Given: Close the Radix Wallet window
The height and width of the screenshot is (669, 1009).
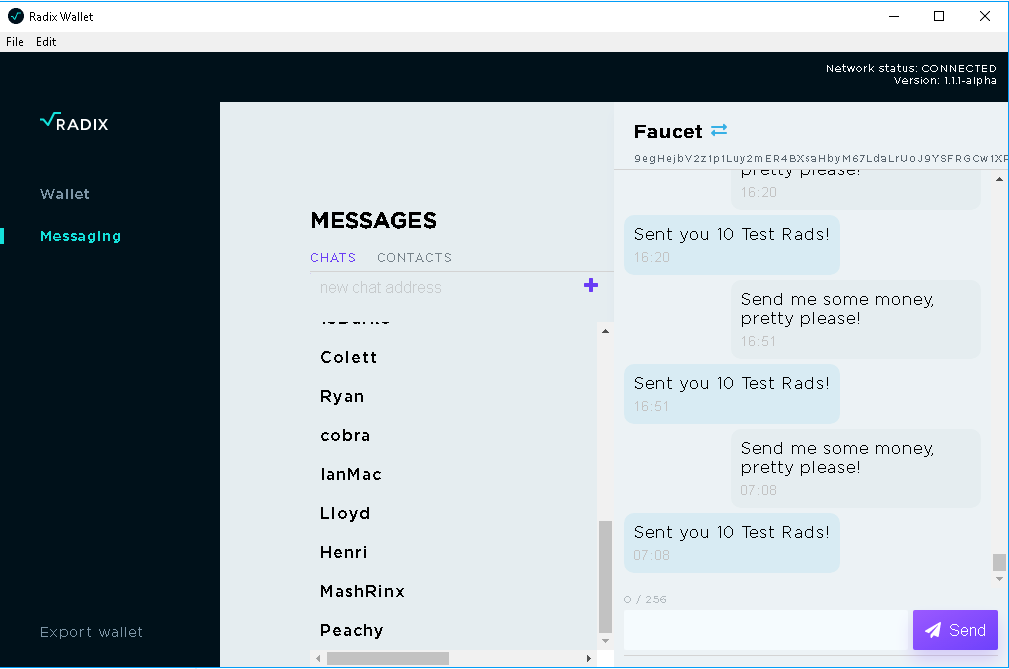Looking at the screenshot, I should tap(985, 16).
